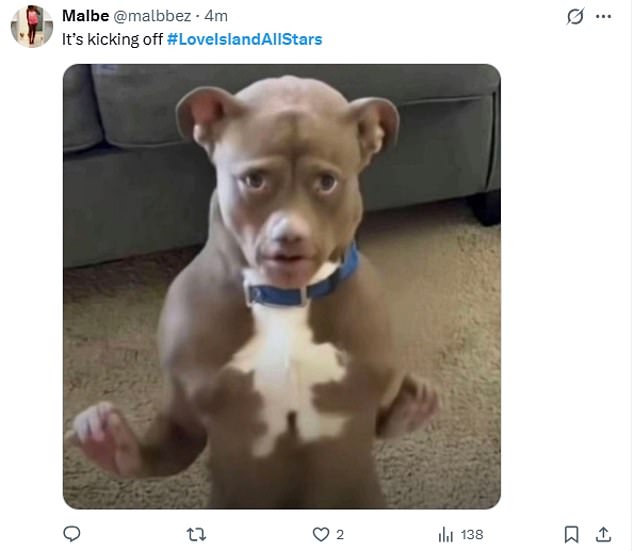The image size is (634, 551).
Task: Open the three-dot more options menu
Action: tap(603, 17)
